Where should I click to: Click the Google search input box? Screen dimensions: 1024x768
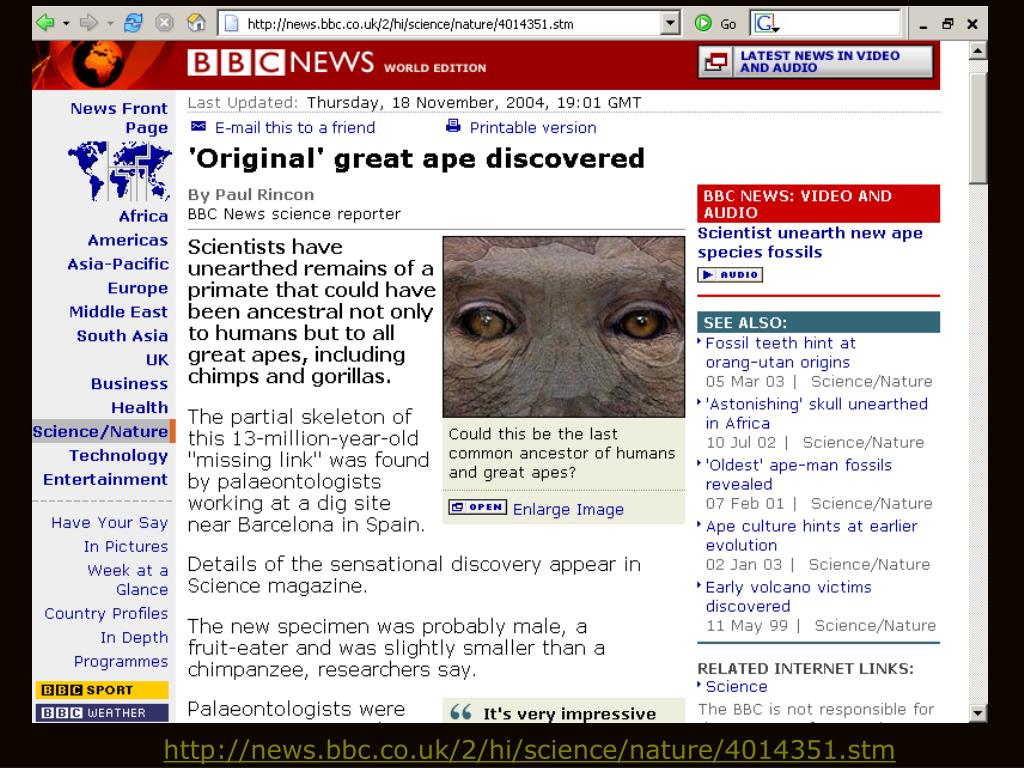pyautogui.click(x=839, y=24)
